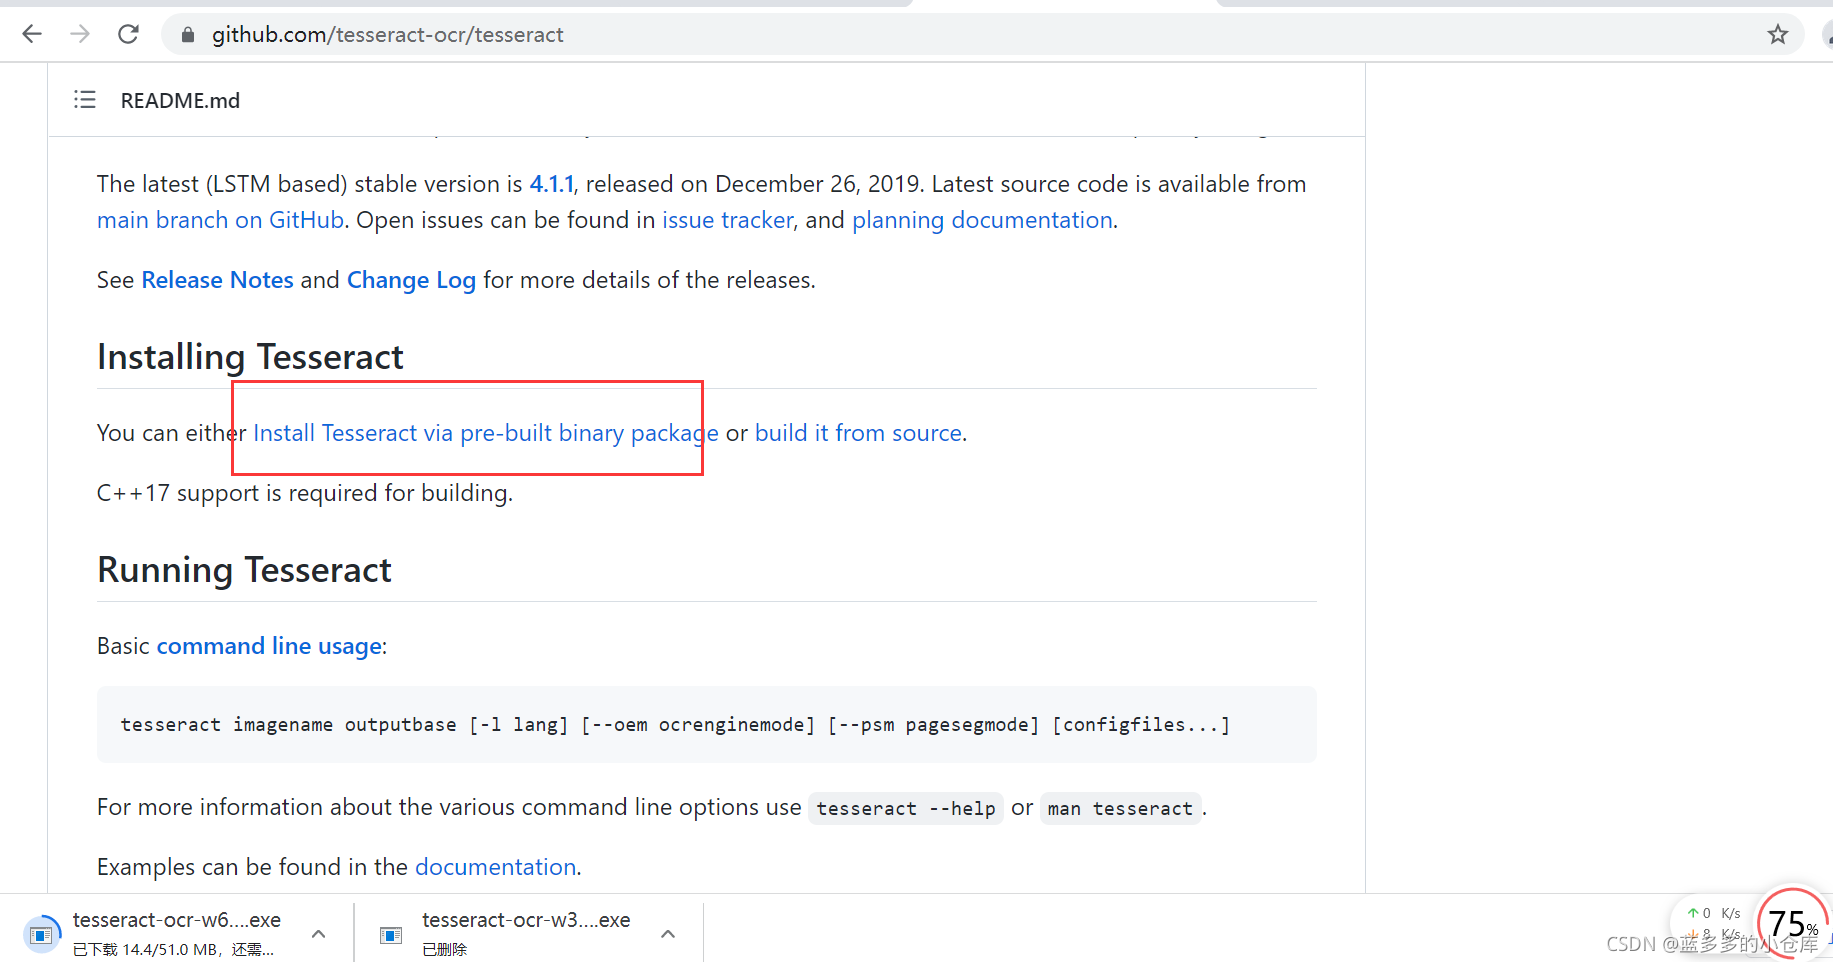The height and width of the screenshot is (962, 1833).
Task: Click the 'C++17 support is required' text
Action: pos(305,493)
